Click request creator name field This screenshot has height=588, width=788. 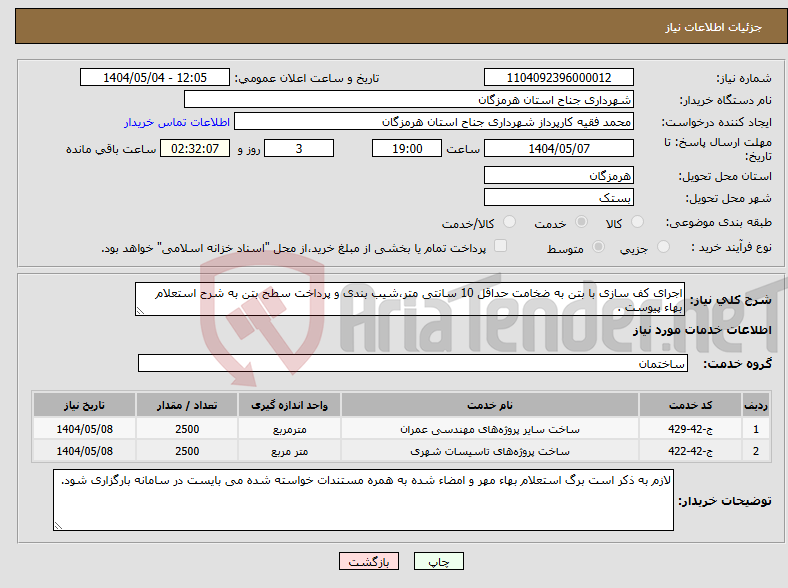click(434, 122)
